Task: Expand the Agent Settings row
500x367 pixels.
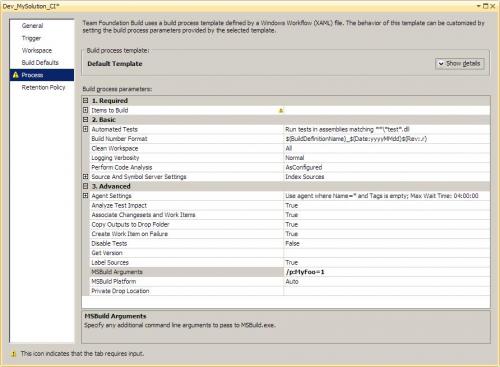Action: coord(86,196)
